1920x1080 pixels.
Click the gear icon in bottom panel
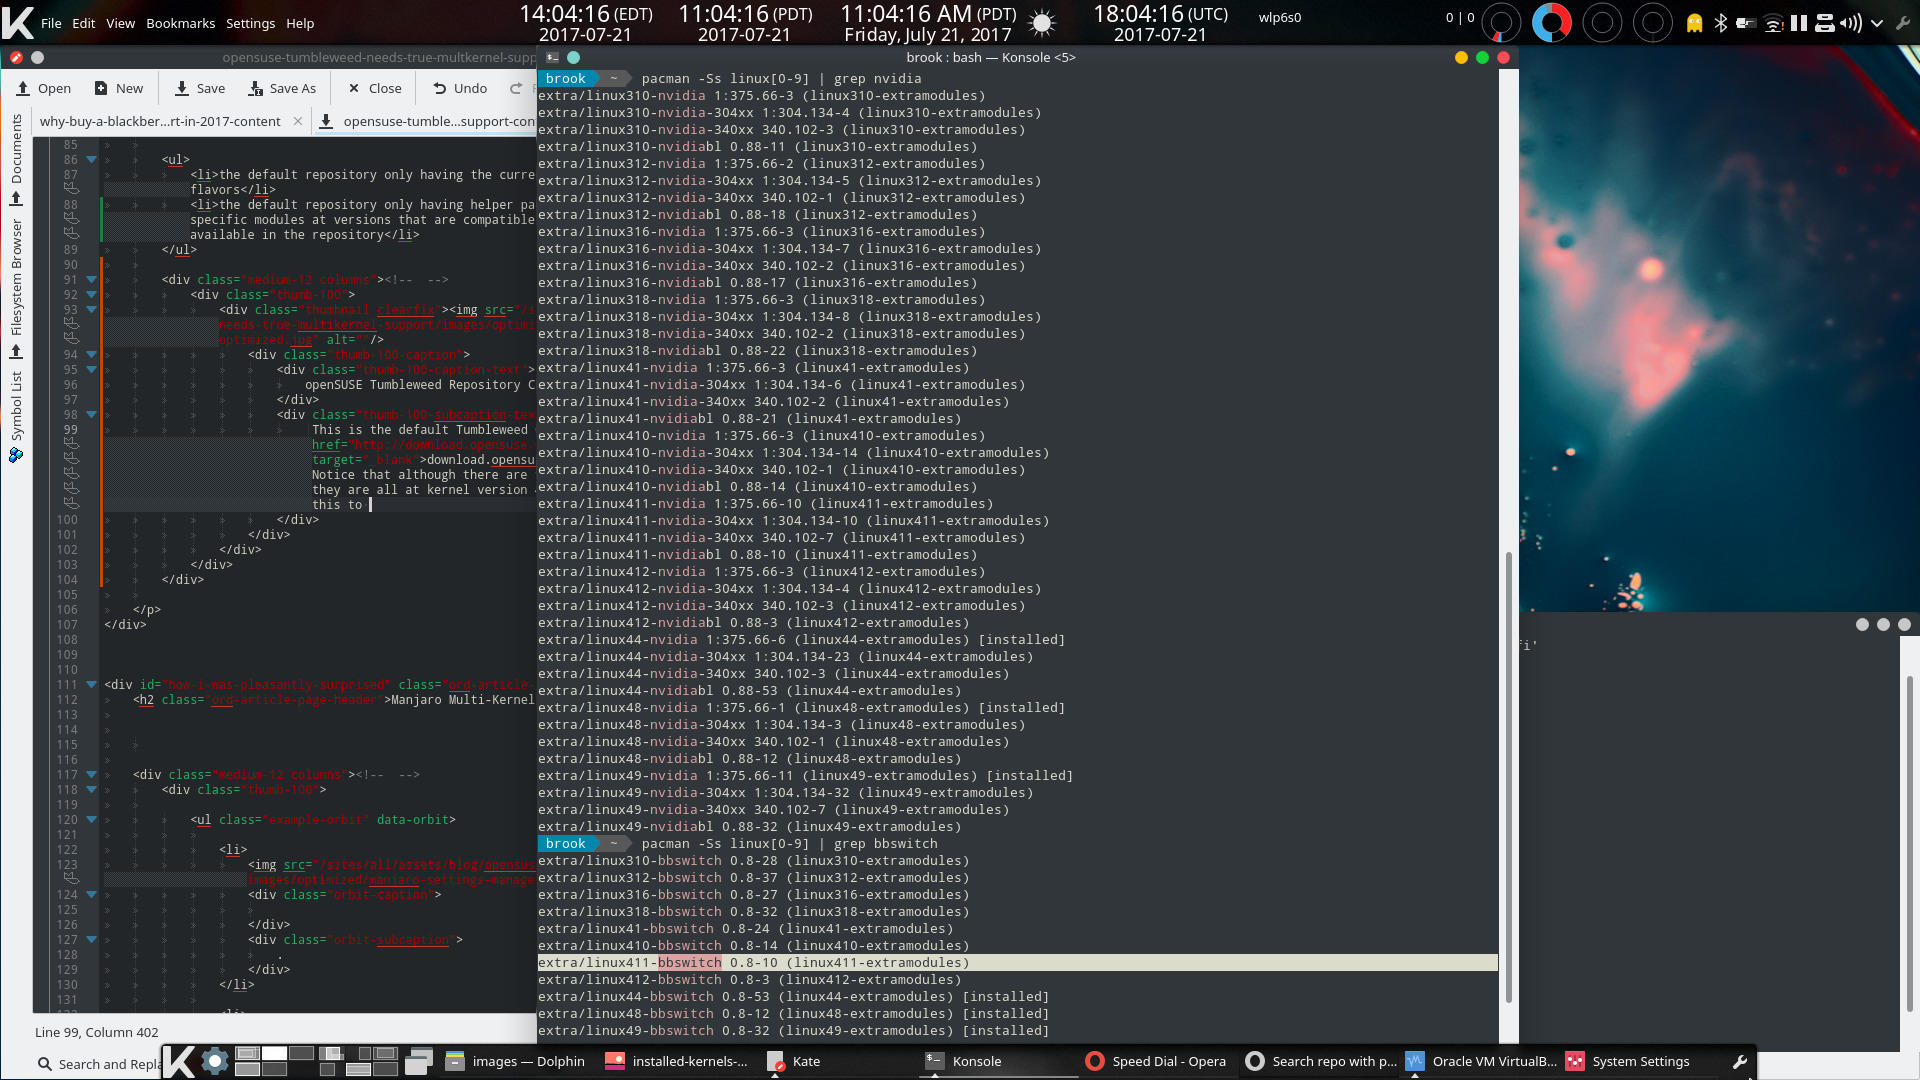click(214, 1061)
